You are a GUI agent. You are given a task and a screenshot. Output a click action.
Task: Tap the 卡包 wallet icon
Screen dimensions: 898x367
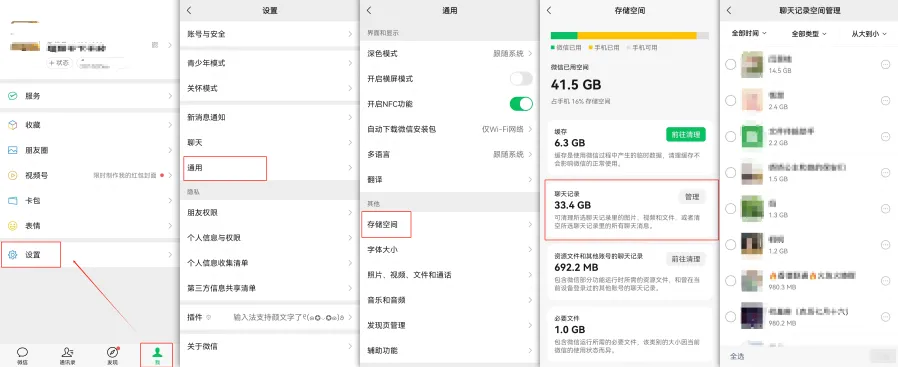tap(13, 200)
